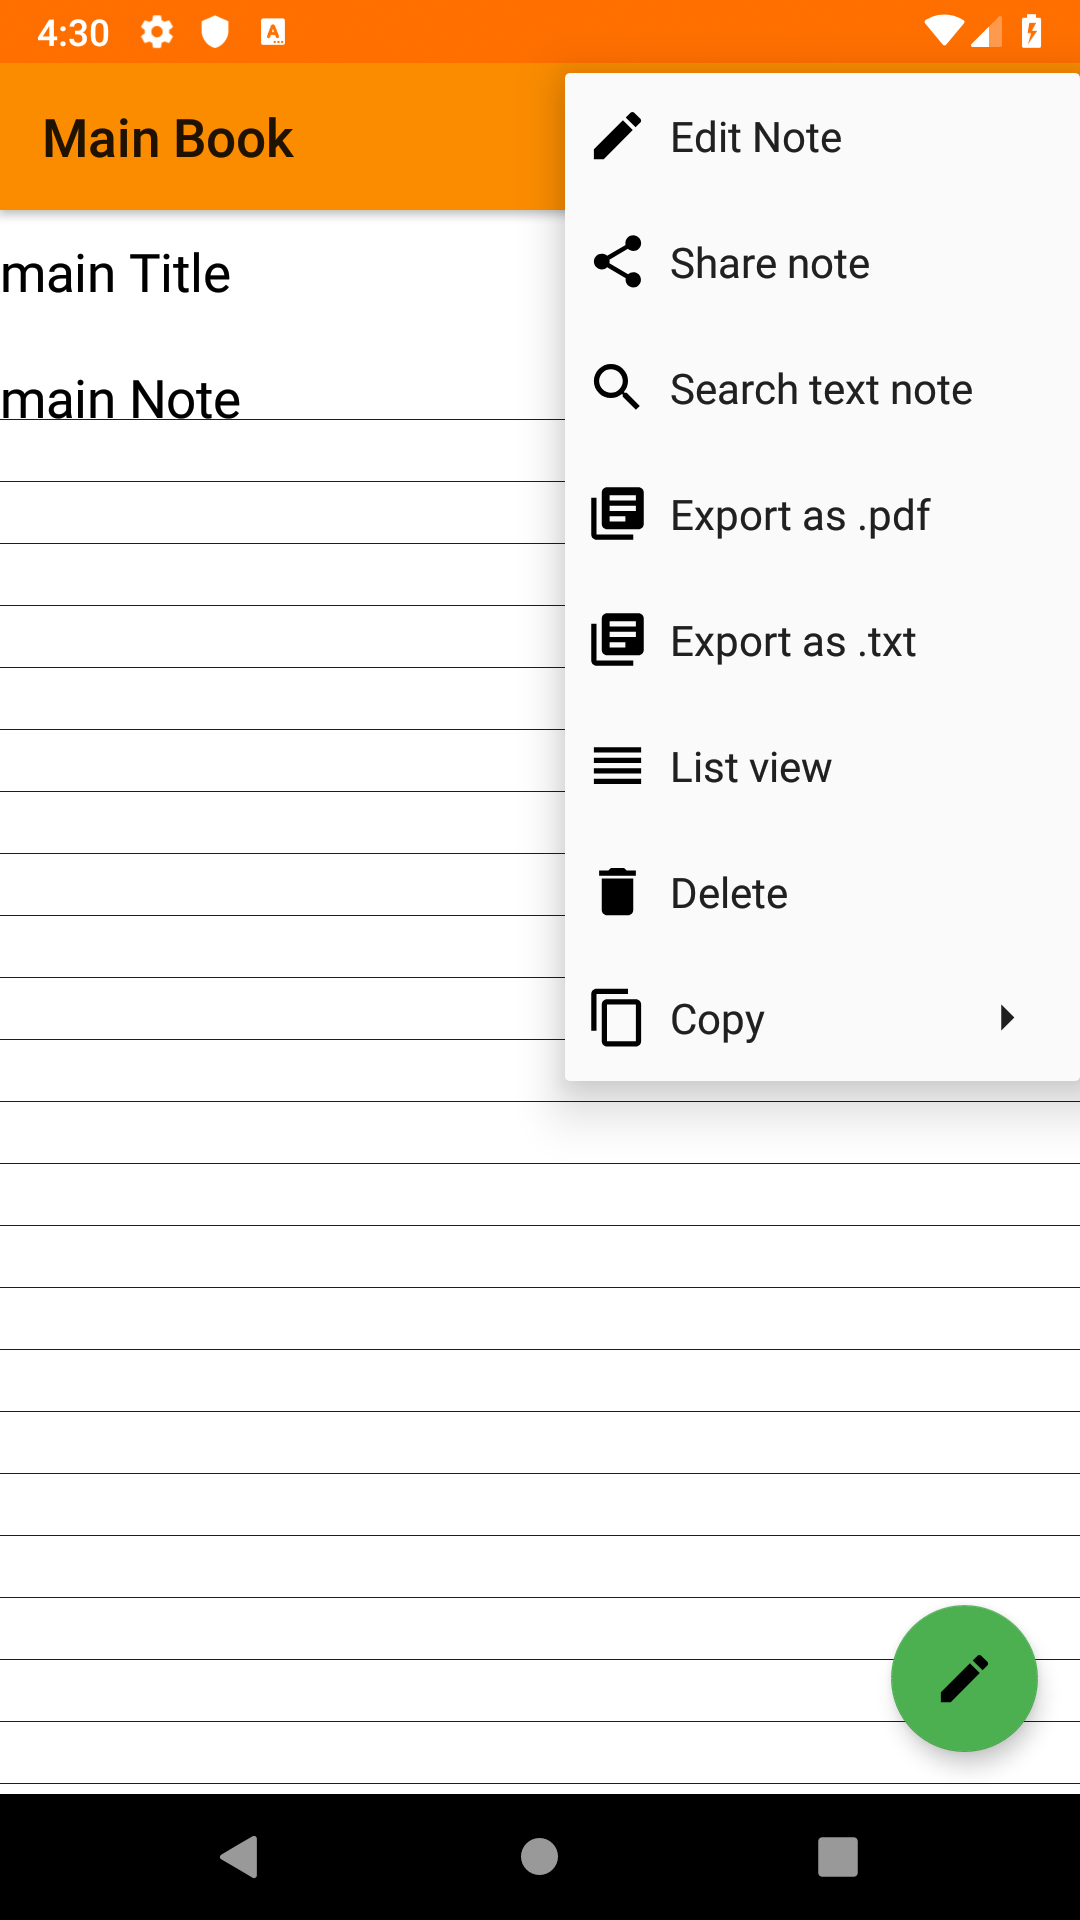Click the main Note text line
This screenshot has width=1080, height=1920.
click(121, 400)
